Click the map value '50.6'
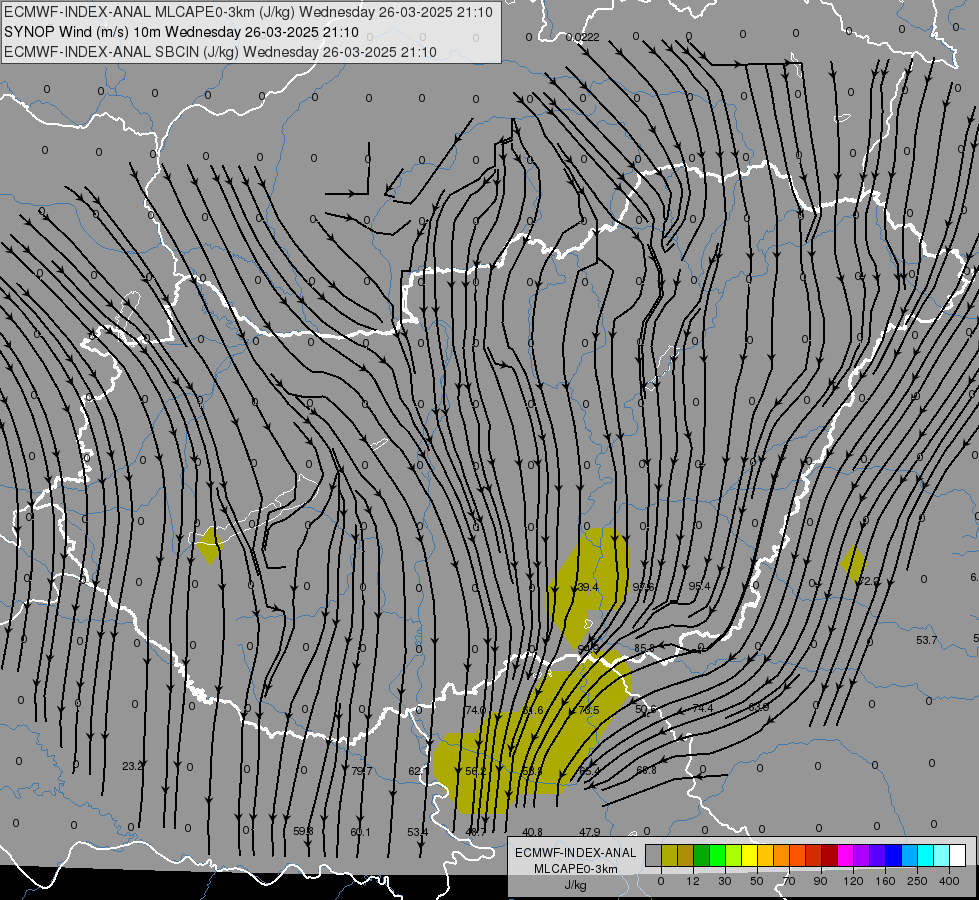Image resolution: width=979 pixels, height=900 pixels. click(x=646, y=709)
